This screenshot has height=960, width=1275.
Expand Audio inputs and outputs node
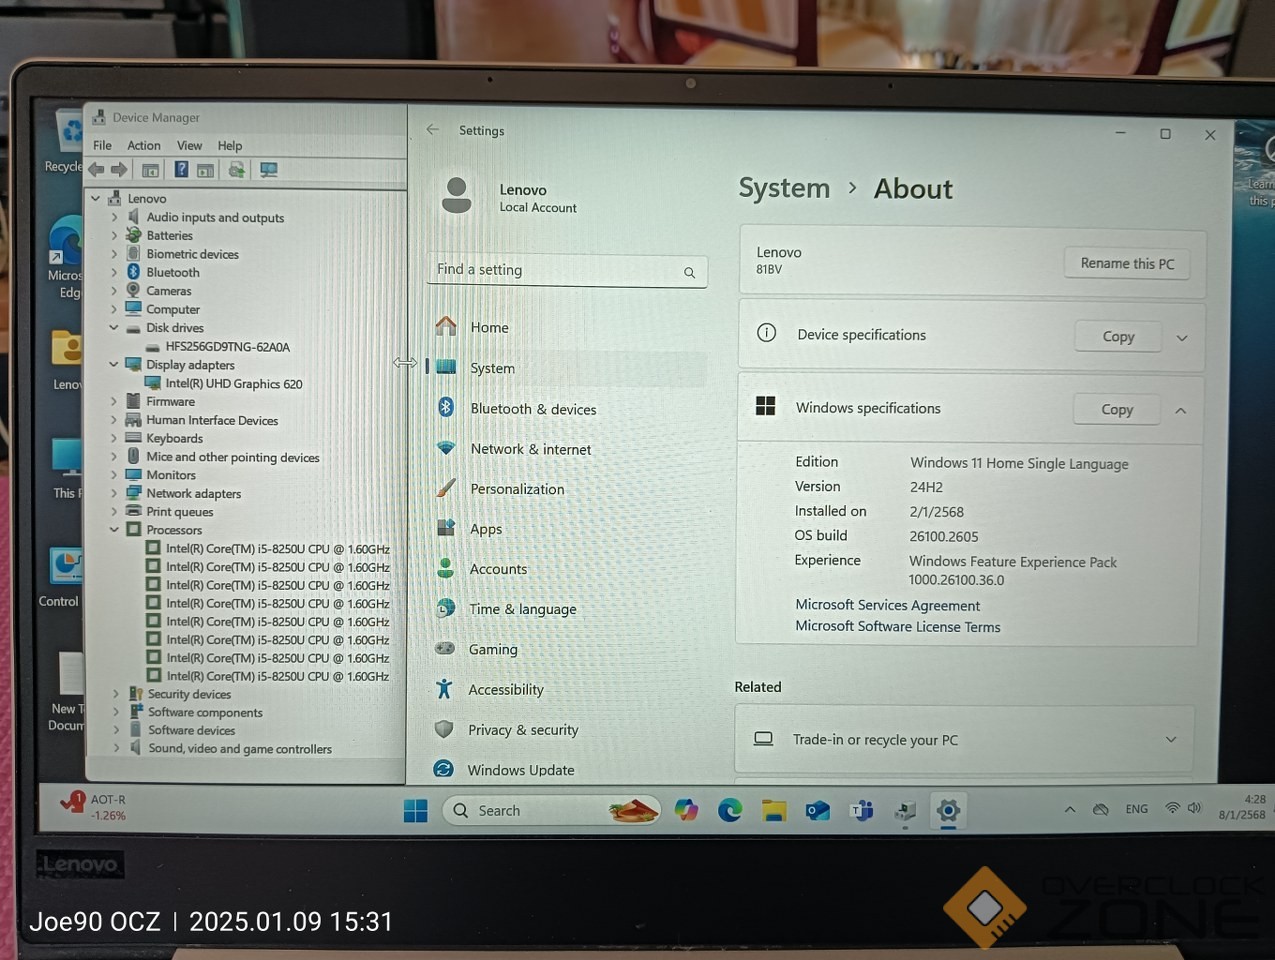click(x=114, y=217)
